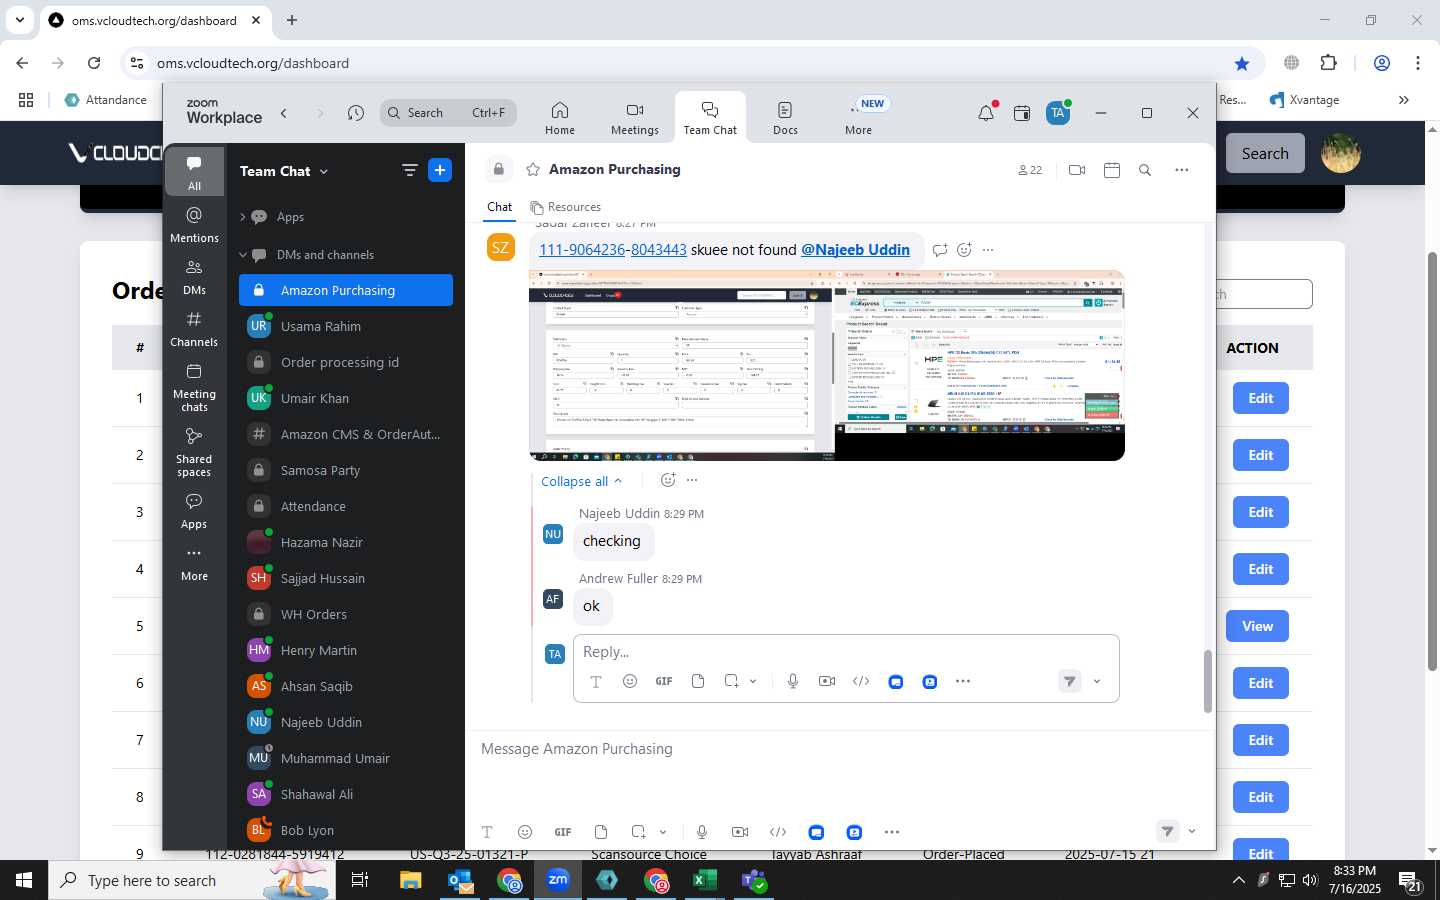Screen dimensions: 1440x900
Task: Open send options dropdown in the main composer
Action: coord(1192,831)
